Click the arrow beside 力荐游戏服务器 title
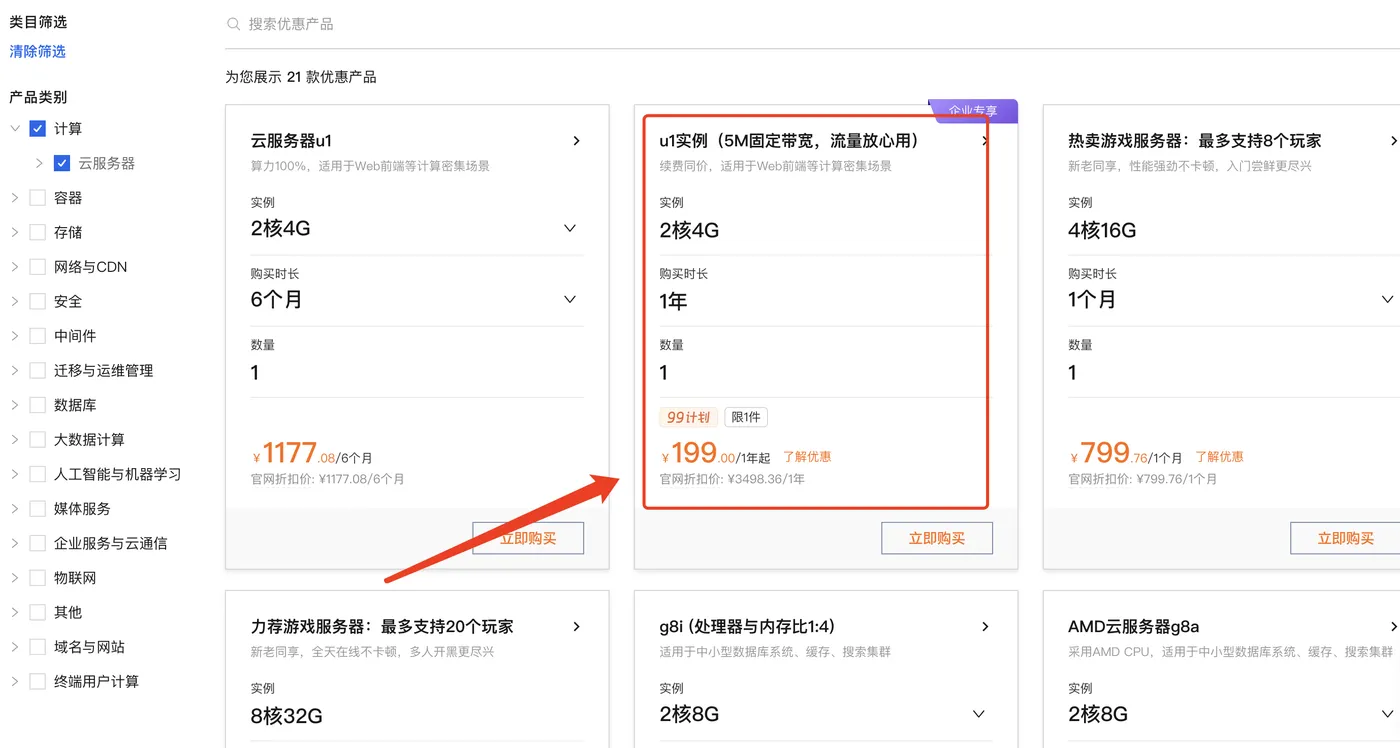Viewport: 1400px width, 748px height. [576, 626]
